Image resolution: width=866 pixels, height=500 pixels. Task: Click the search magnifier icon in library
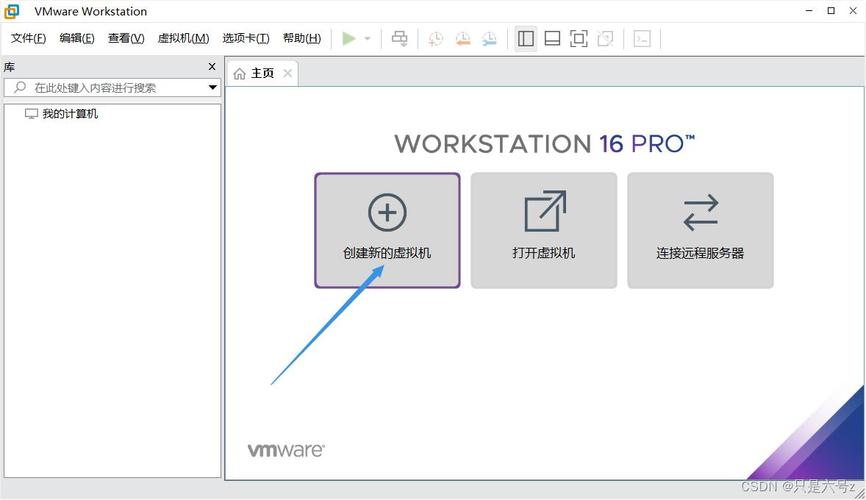point(20,87)
